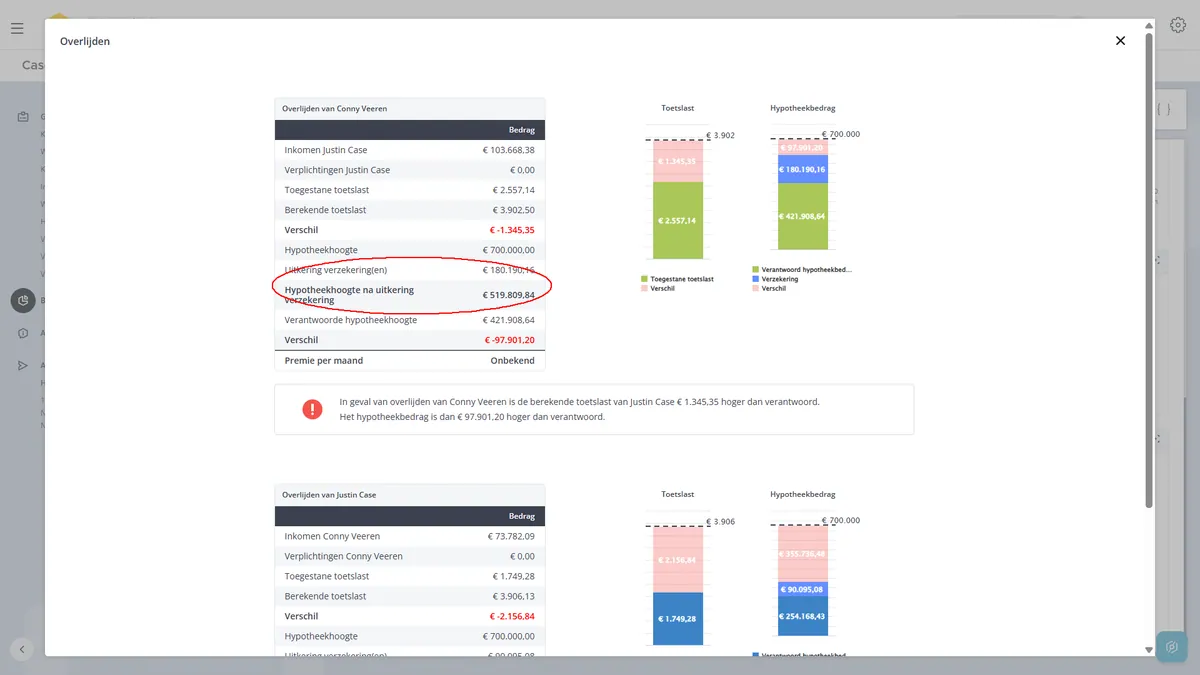The image size is (1200, 675).
Task: Click the 'Overlijden van Justin Case' table title
Action: pyautogui.click(x=329, y=495)
